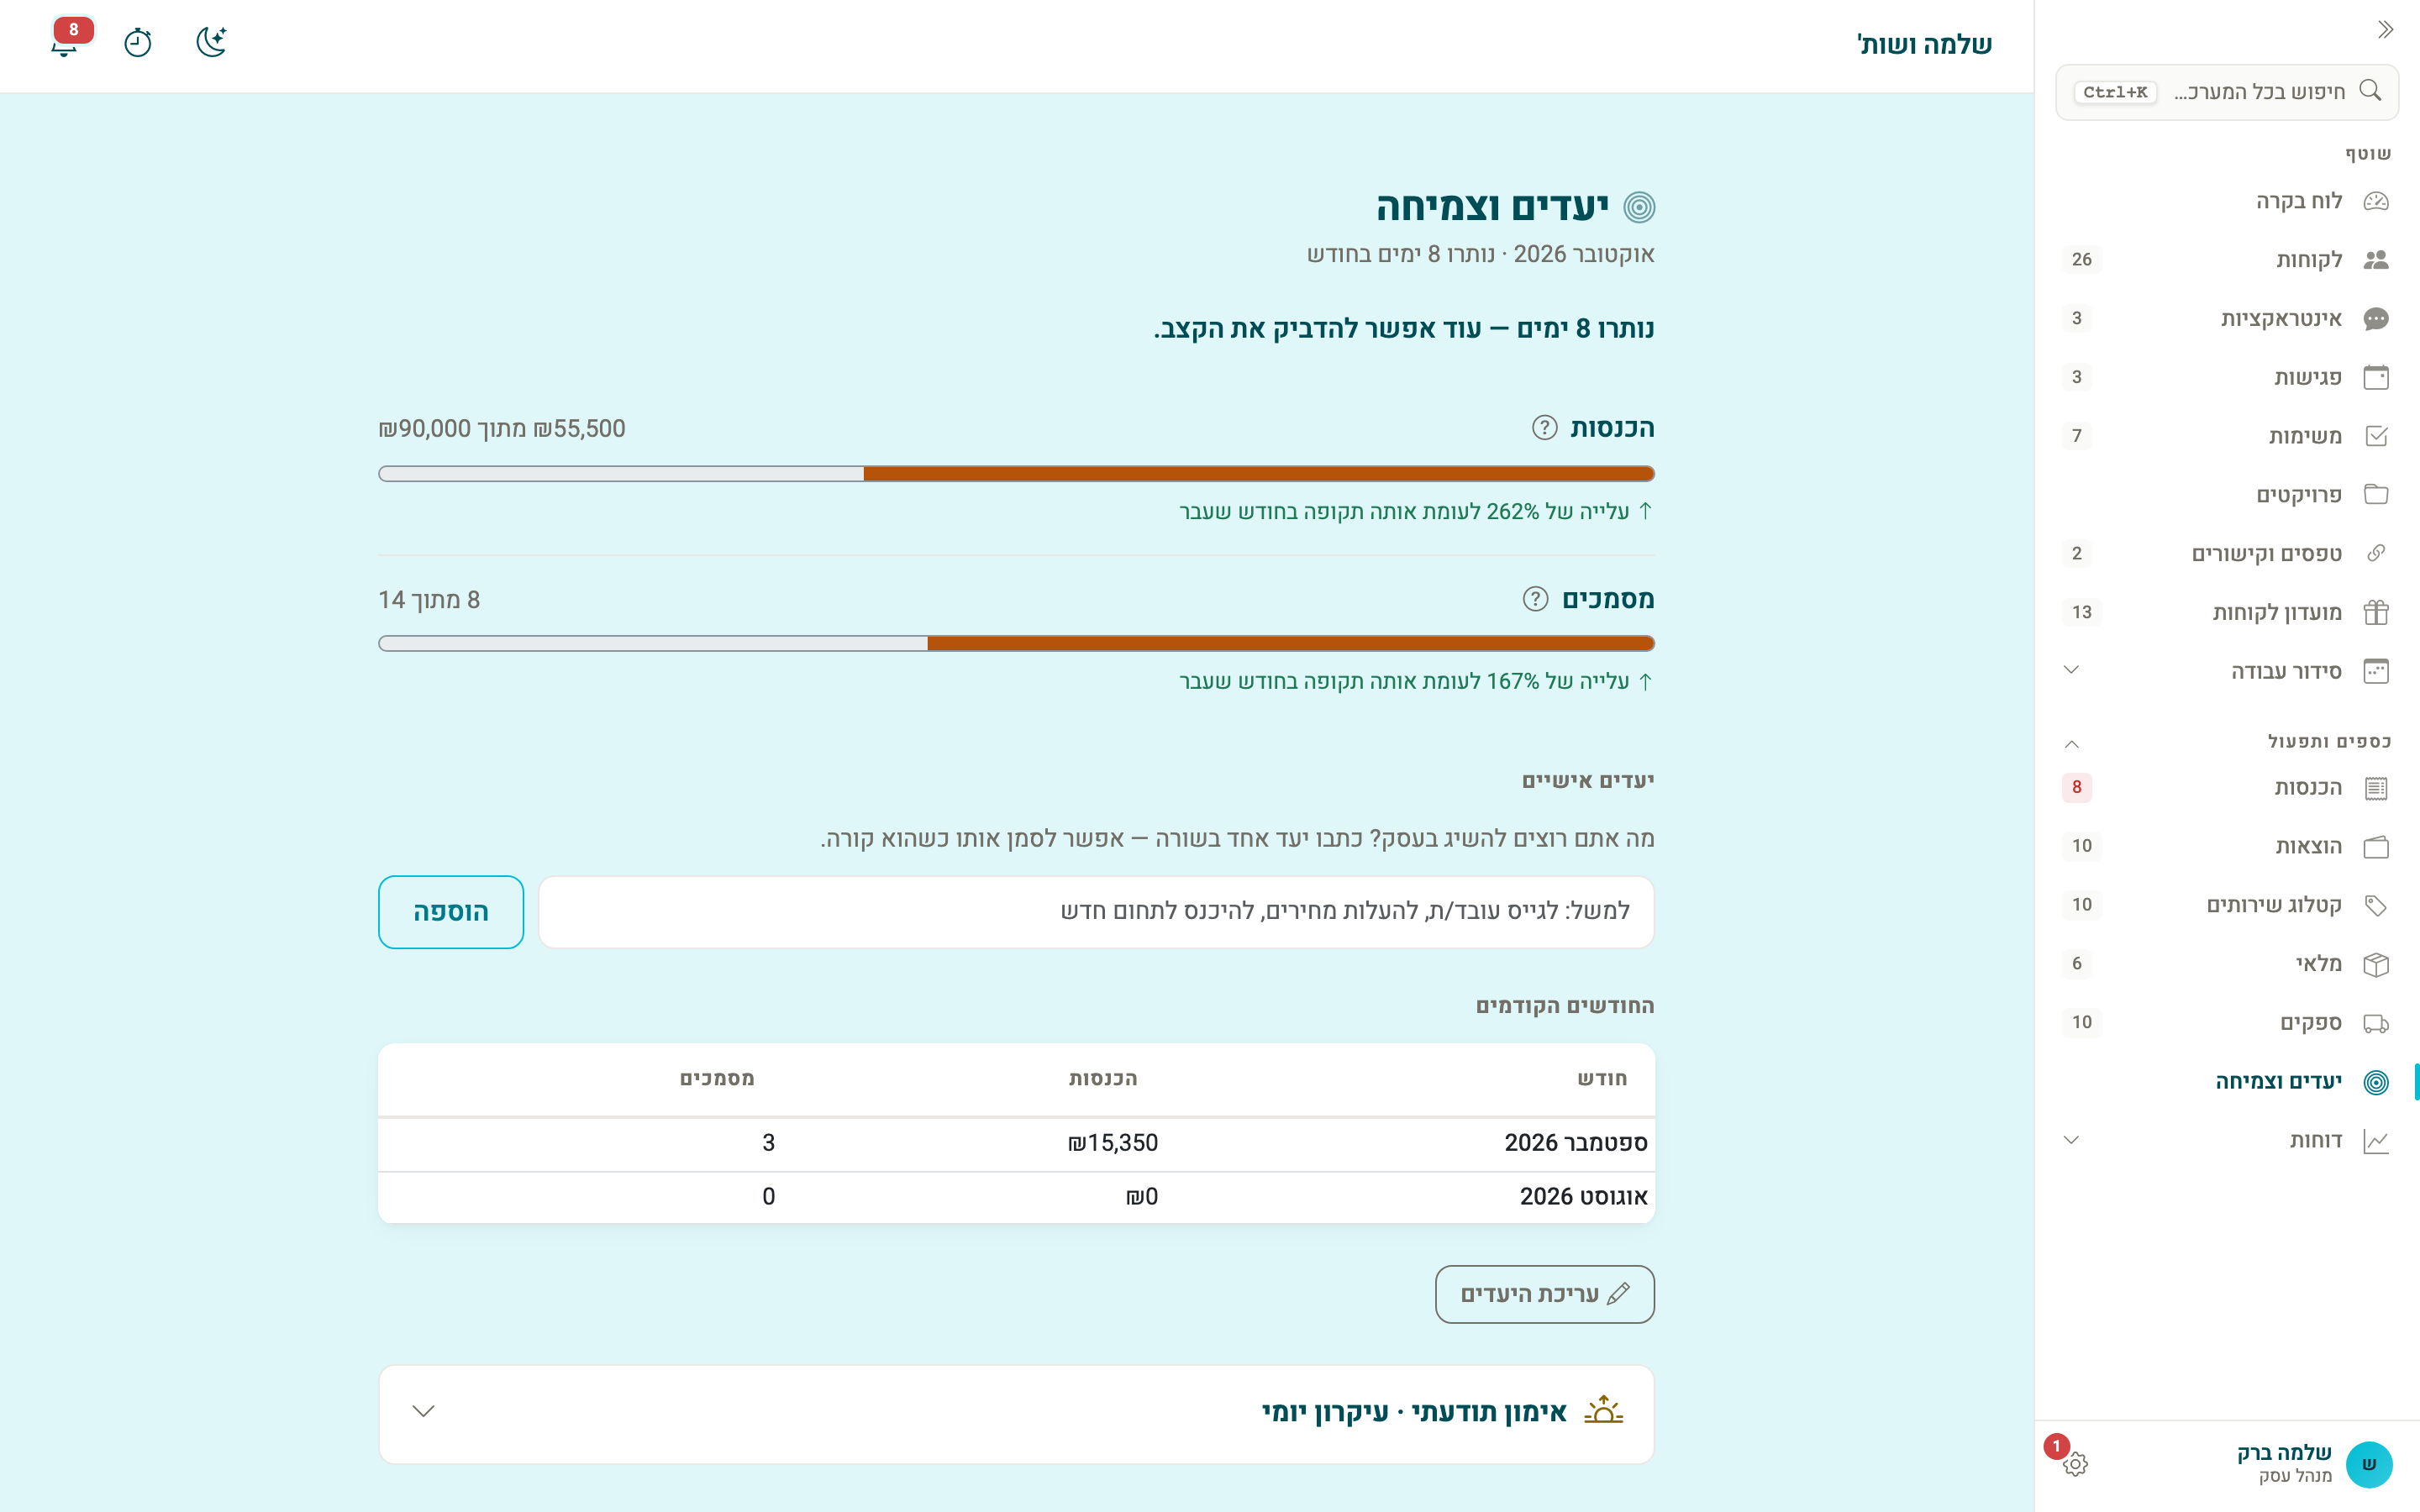Click the 'הוספה' add button
The image size is (2420, 1512).
click(451, 912)
